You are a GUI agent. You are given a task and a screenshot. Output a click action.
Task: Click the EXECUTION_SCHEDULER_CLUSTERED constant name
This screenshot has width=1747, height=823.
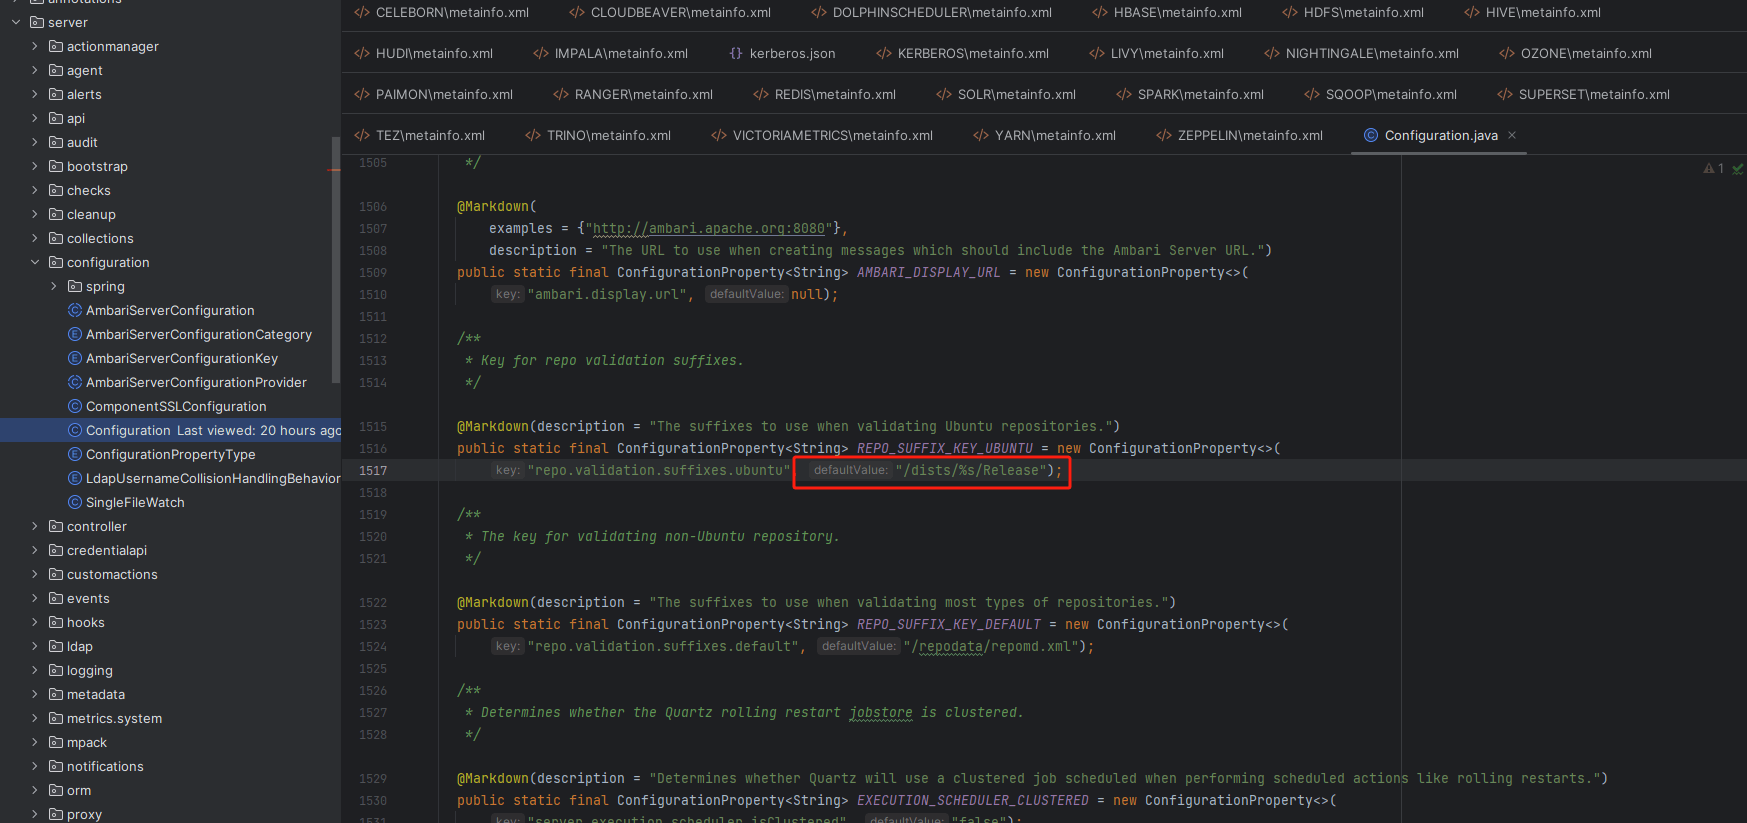972,800
